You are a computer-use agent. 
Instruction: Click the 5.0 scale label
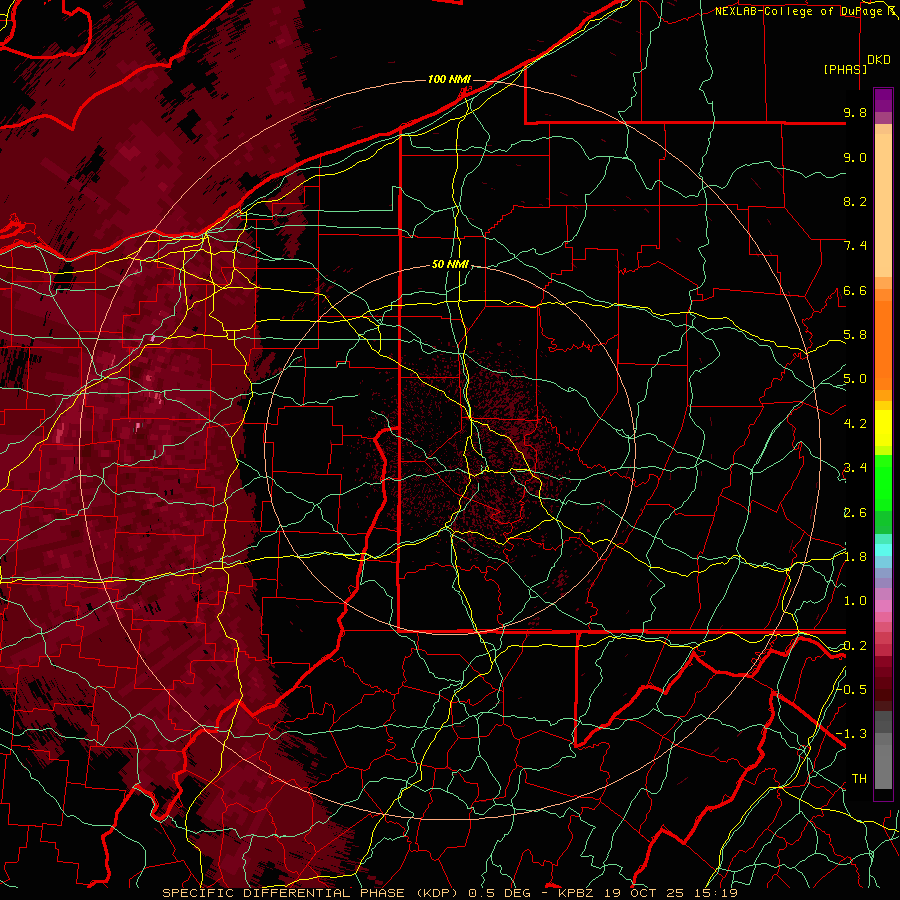click(855, 379)
